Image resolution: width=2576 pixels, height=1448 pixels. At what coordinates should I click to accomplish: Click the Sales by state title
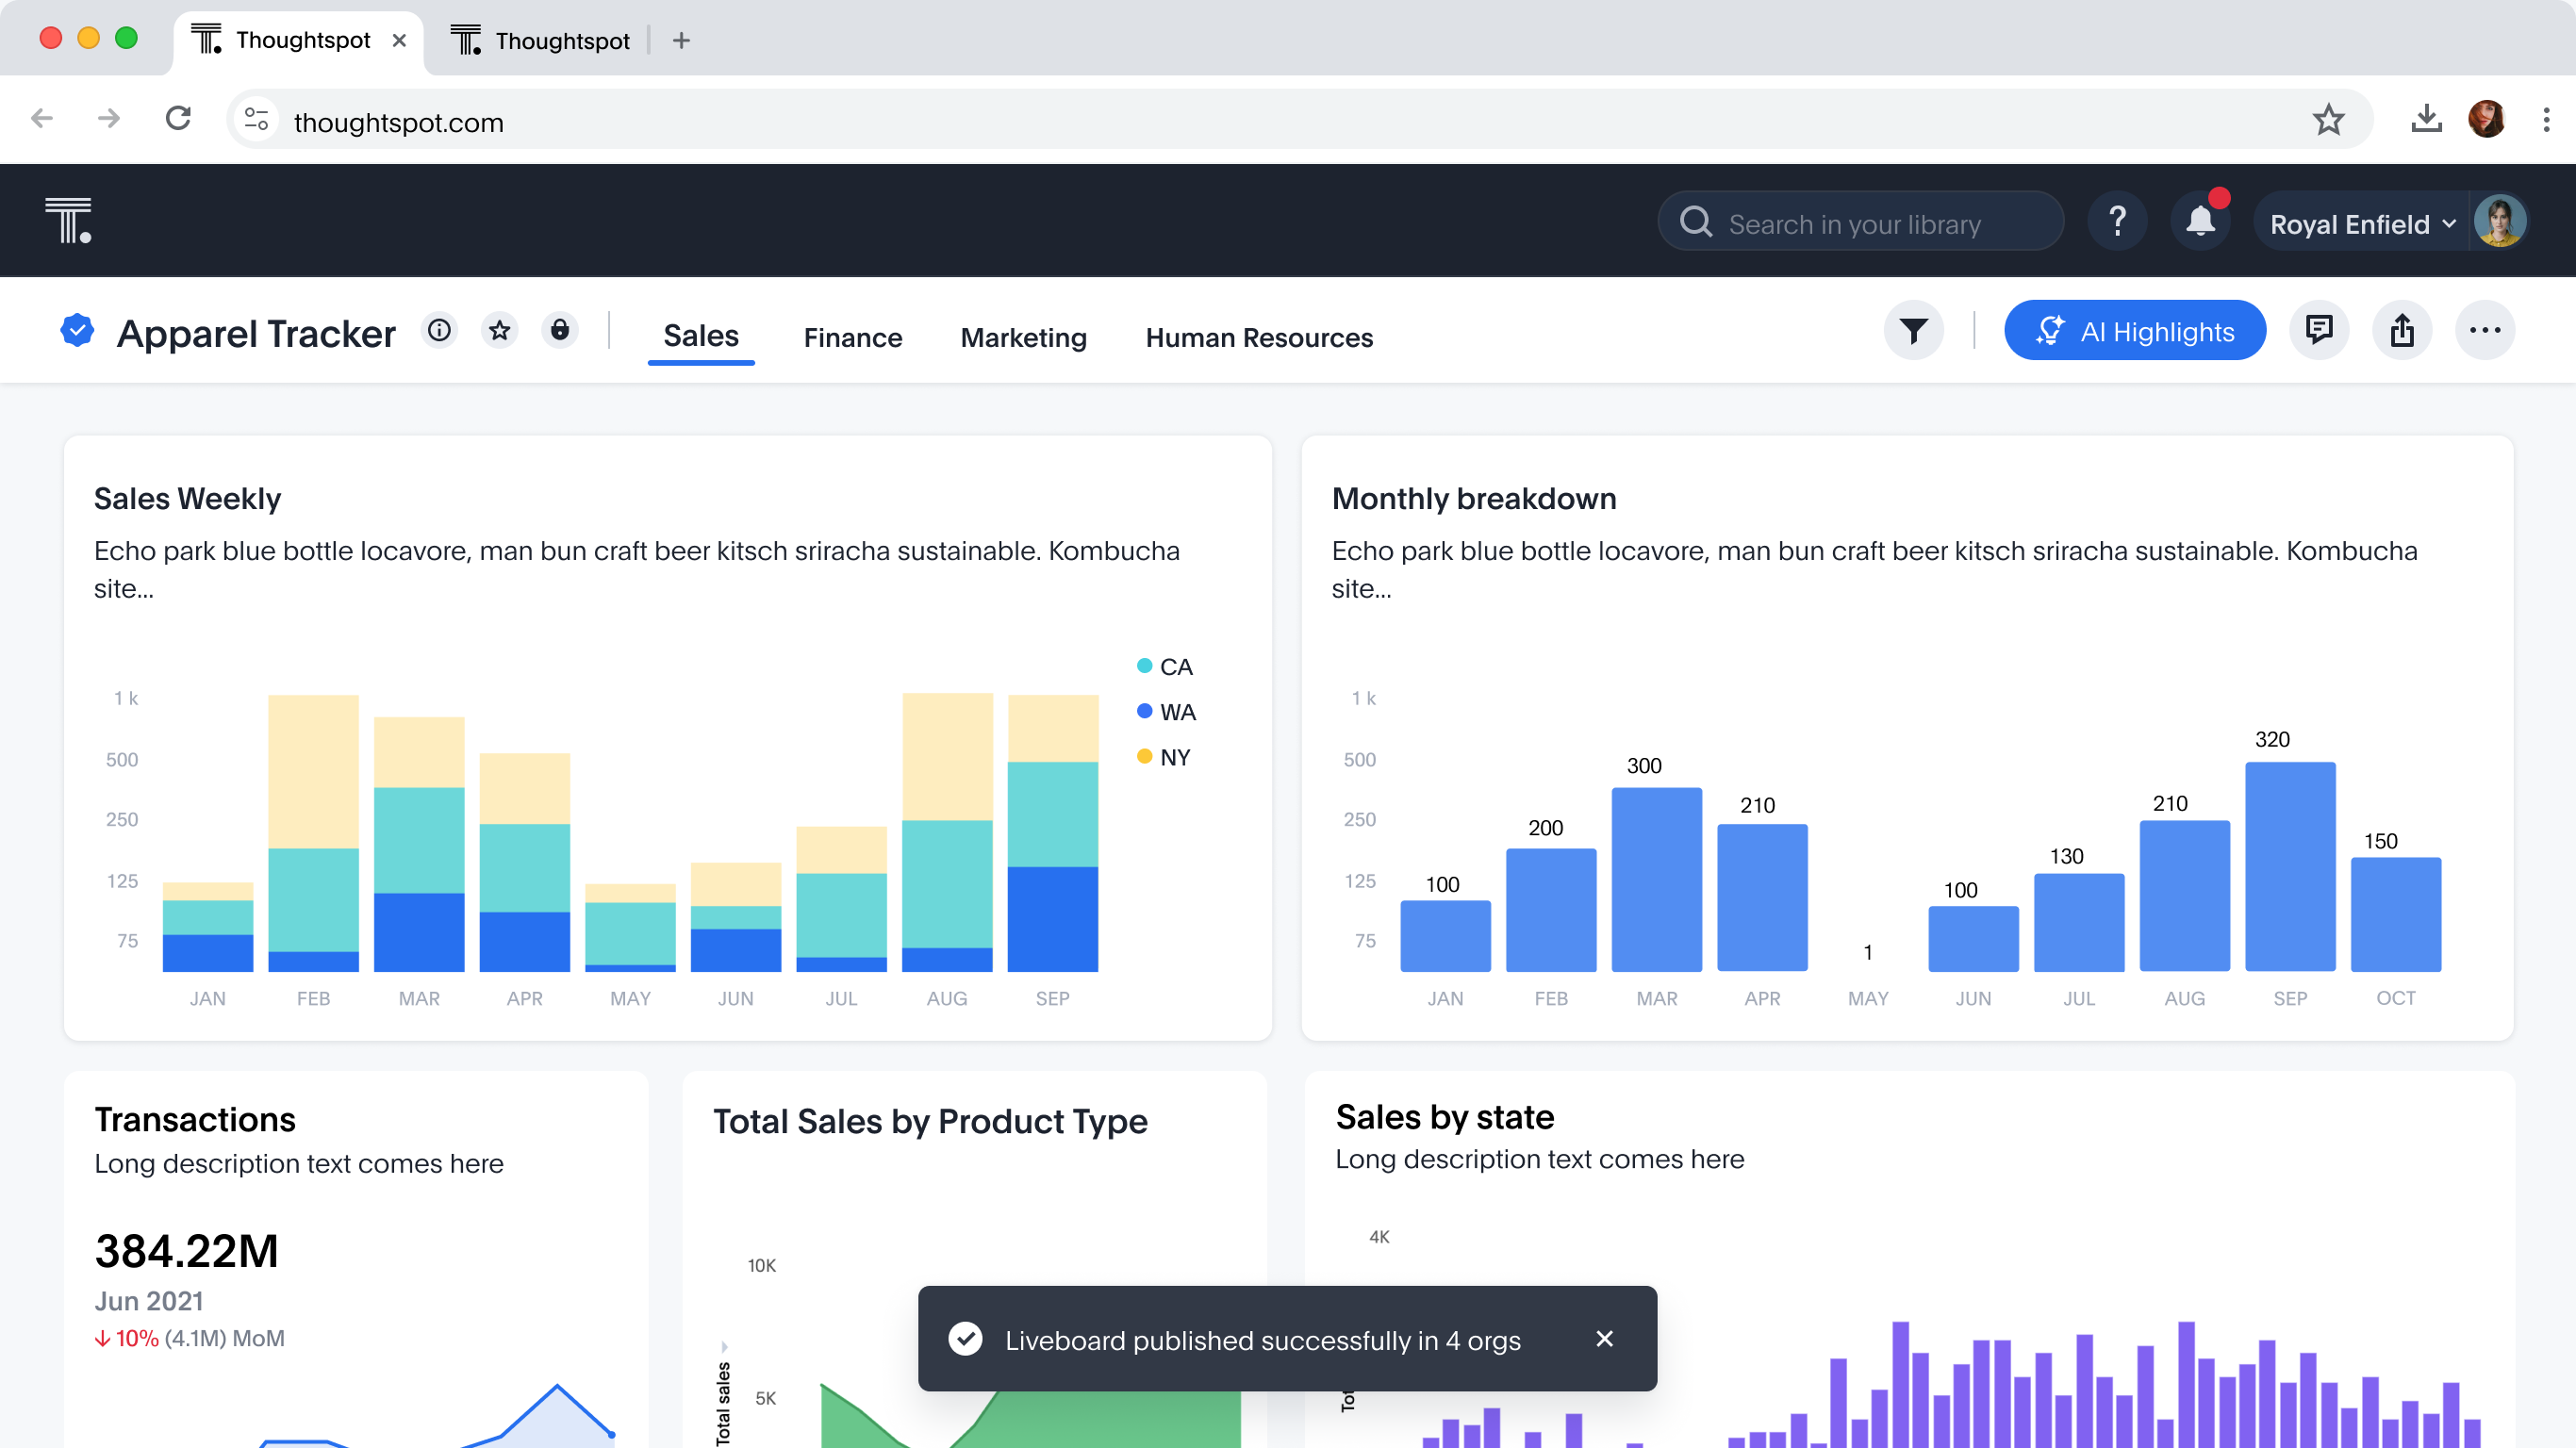pos(1445,1117)
